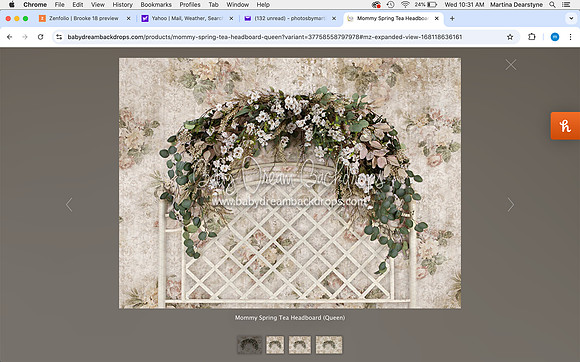This screenshot has height=362, width=580.
Task: Select the last thumbnail in strip
Action: [329, 345]
